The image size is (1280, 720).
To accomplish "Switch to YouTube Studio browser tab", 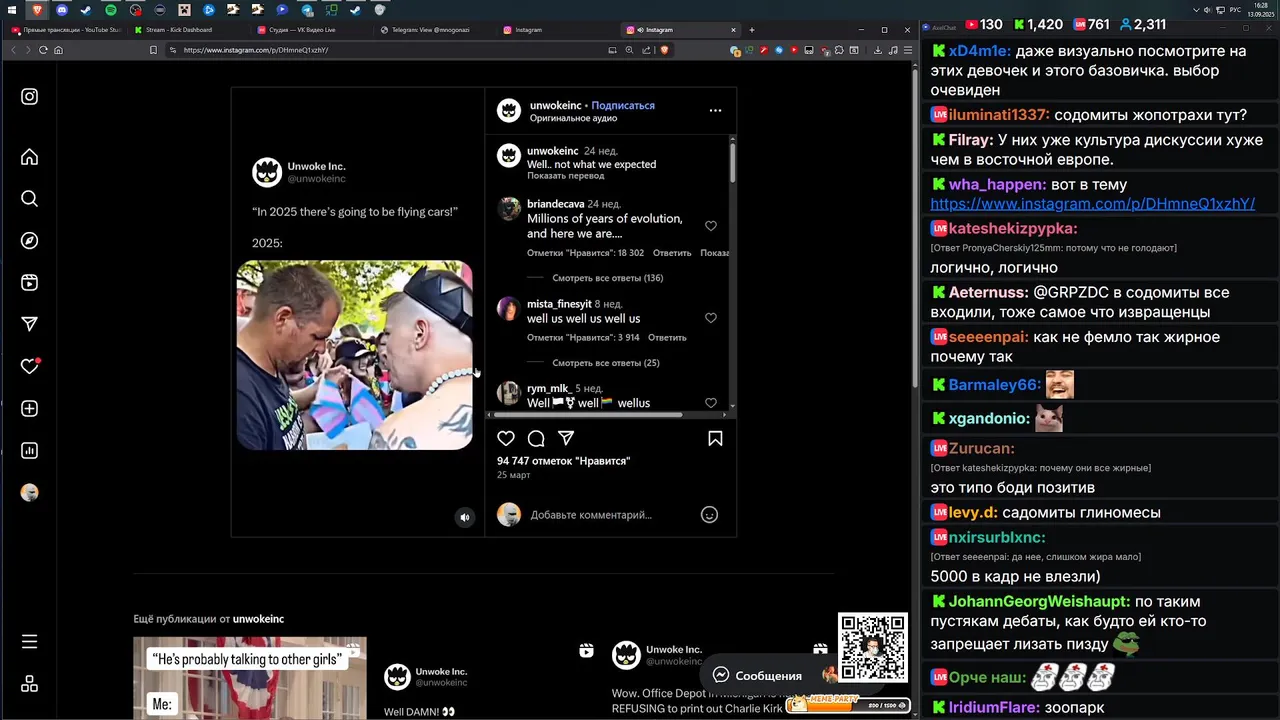I will click(x=66, y=30).
